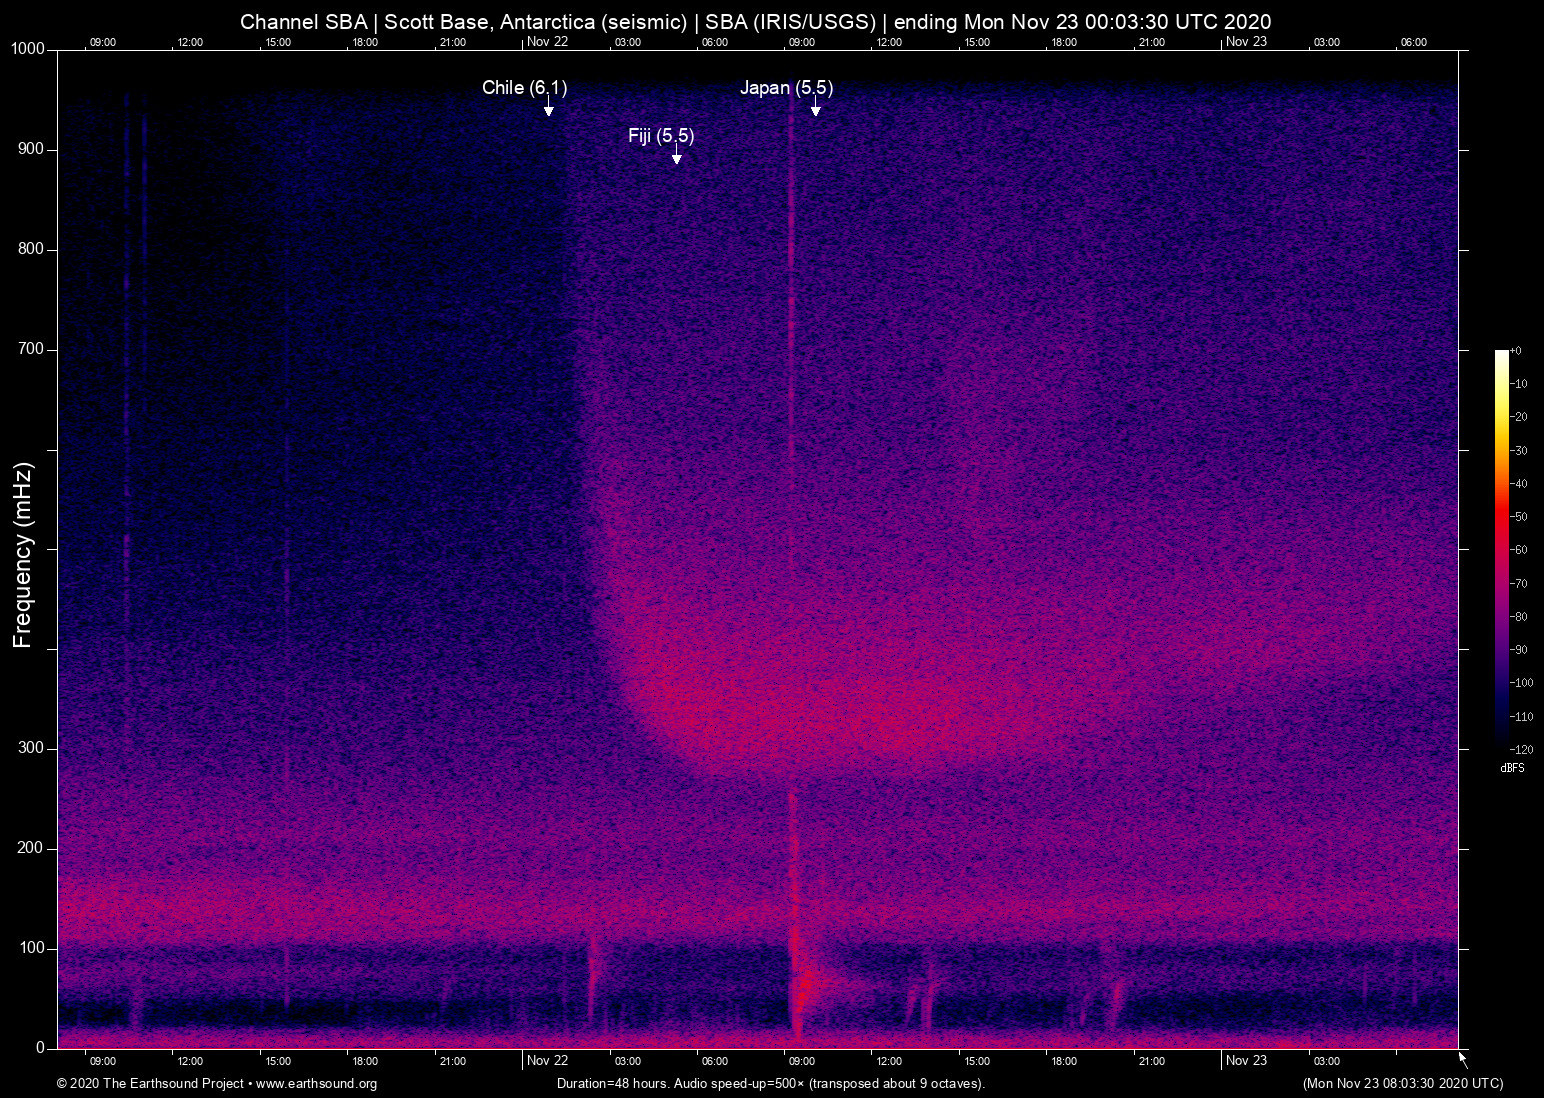Click the 800 frequency tick label
This screenshot has width=1544, height=1098.
click(x=32, y=249)
